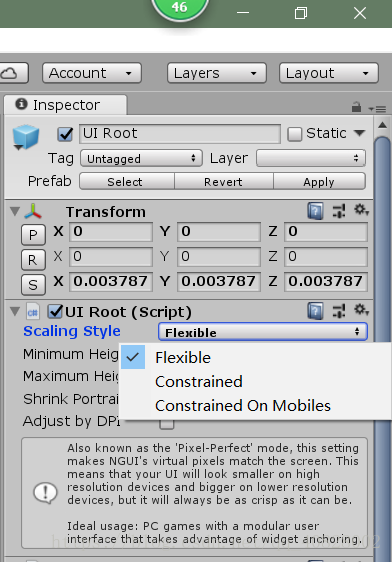This screenshot has height=562, width=392.
Task: Open the Account dropdown
Action: tap(92, 73)
